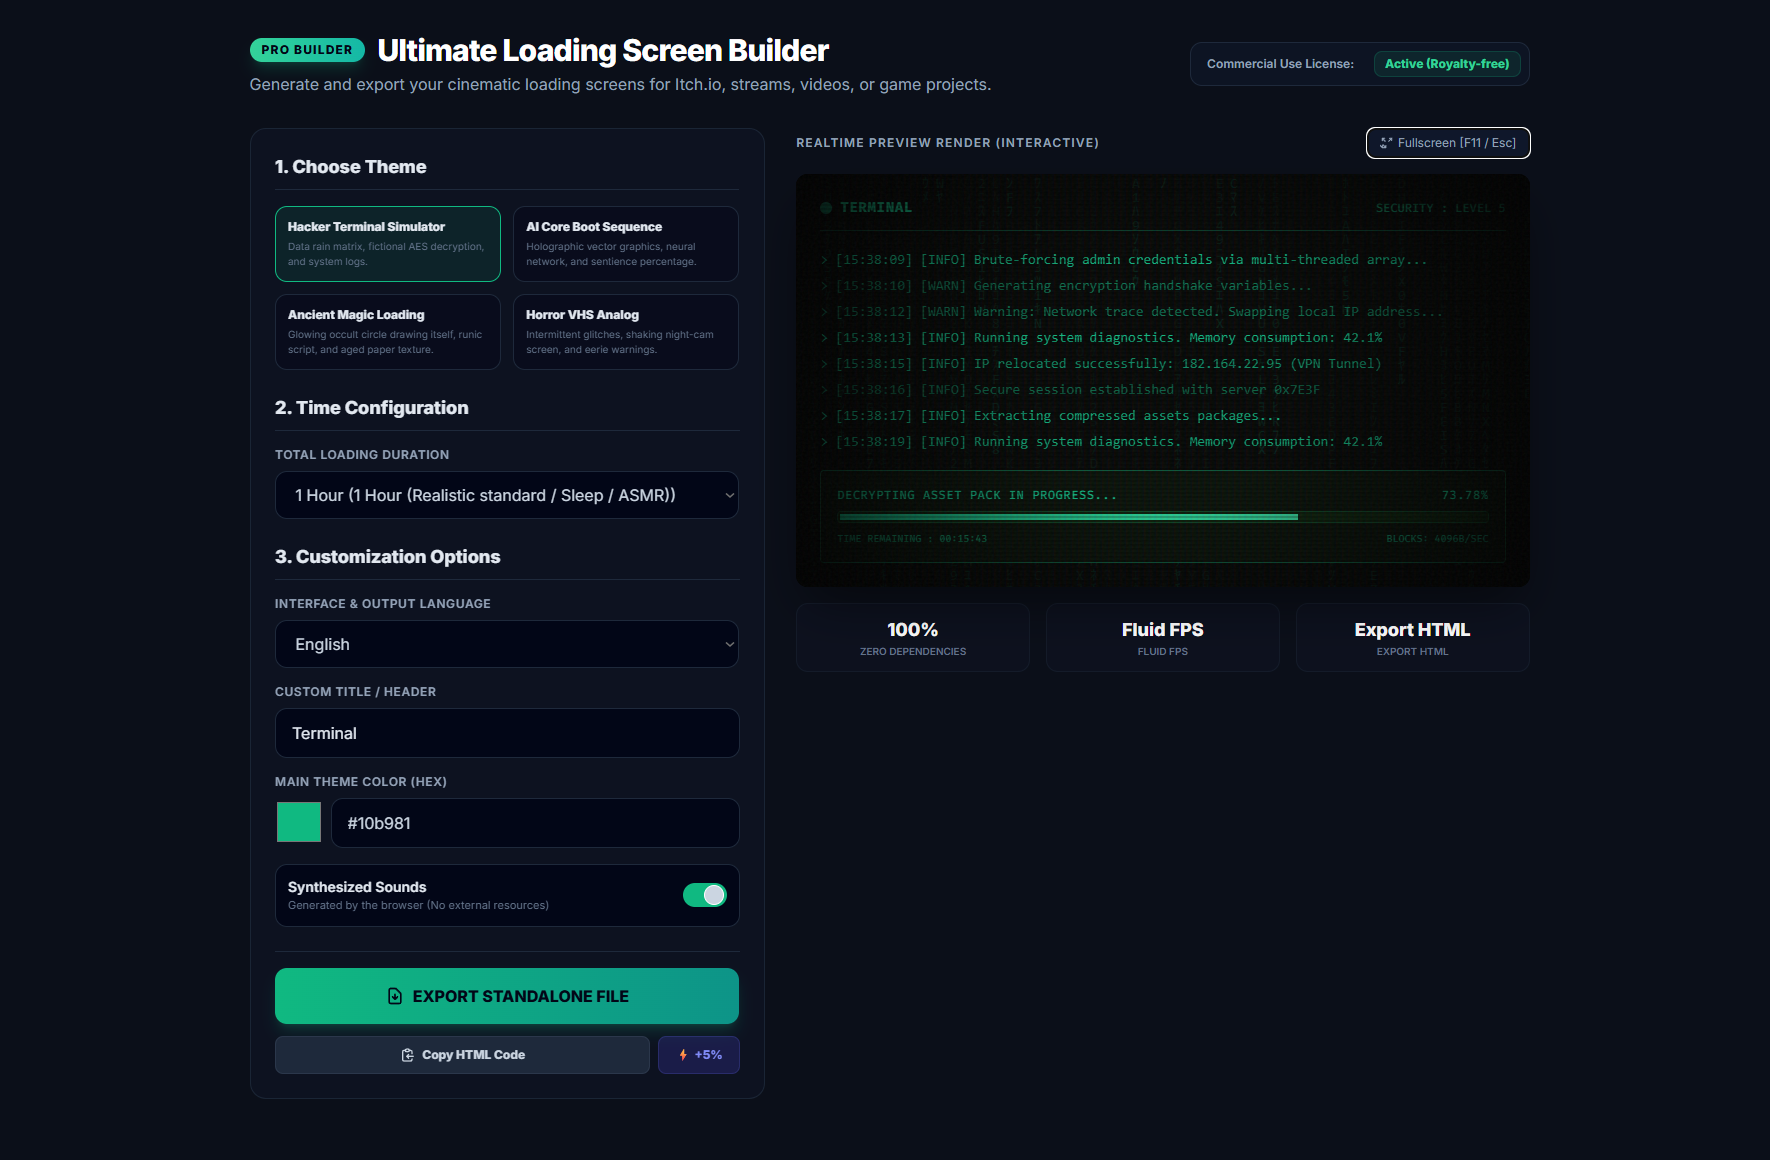The image size is (1770, 1160).
Task: Click the +5% boost button
Action: tap(699, 1055)
